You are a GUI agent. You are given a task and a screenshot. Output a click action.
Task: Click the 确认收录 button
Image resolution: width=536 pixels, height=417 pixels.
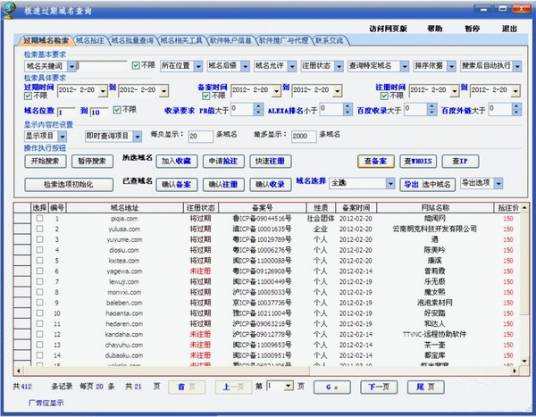pos(270,185)
